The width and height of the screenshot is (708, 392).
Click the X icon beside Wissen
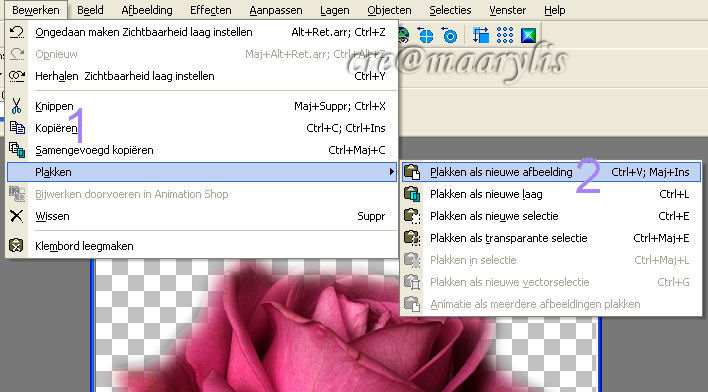[16, 216]
